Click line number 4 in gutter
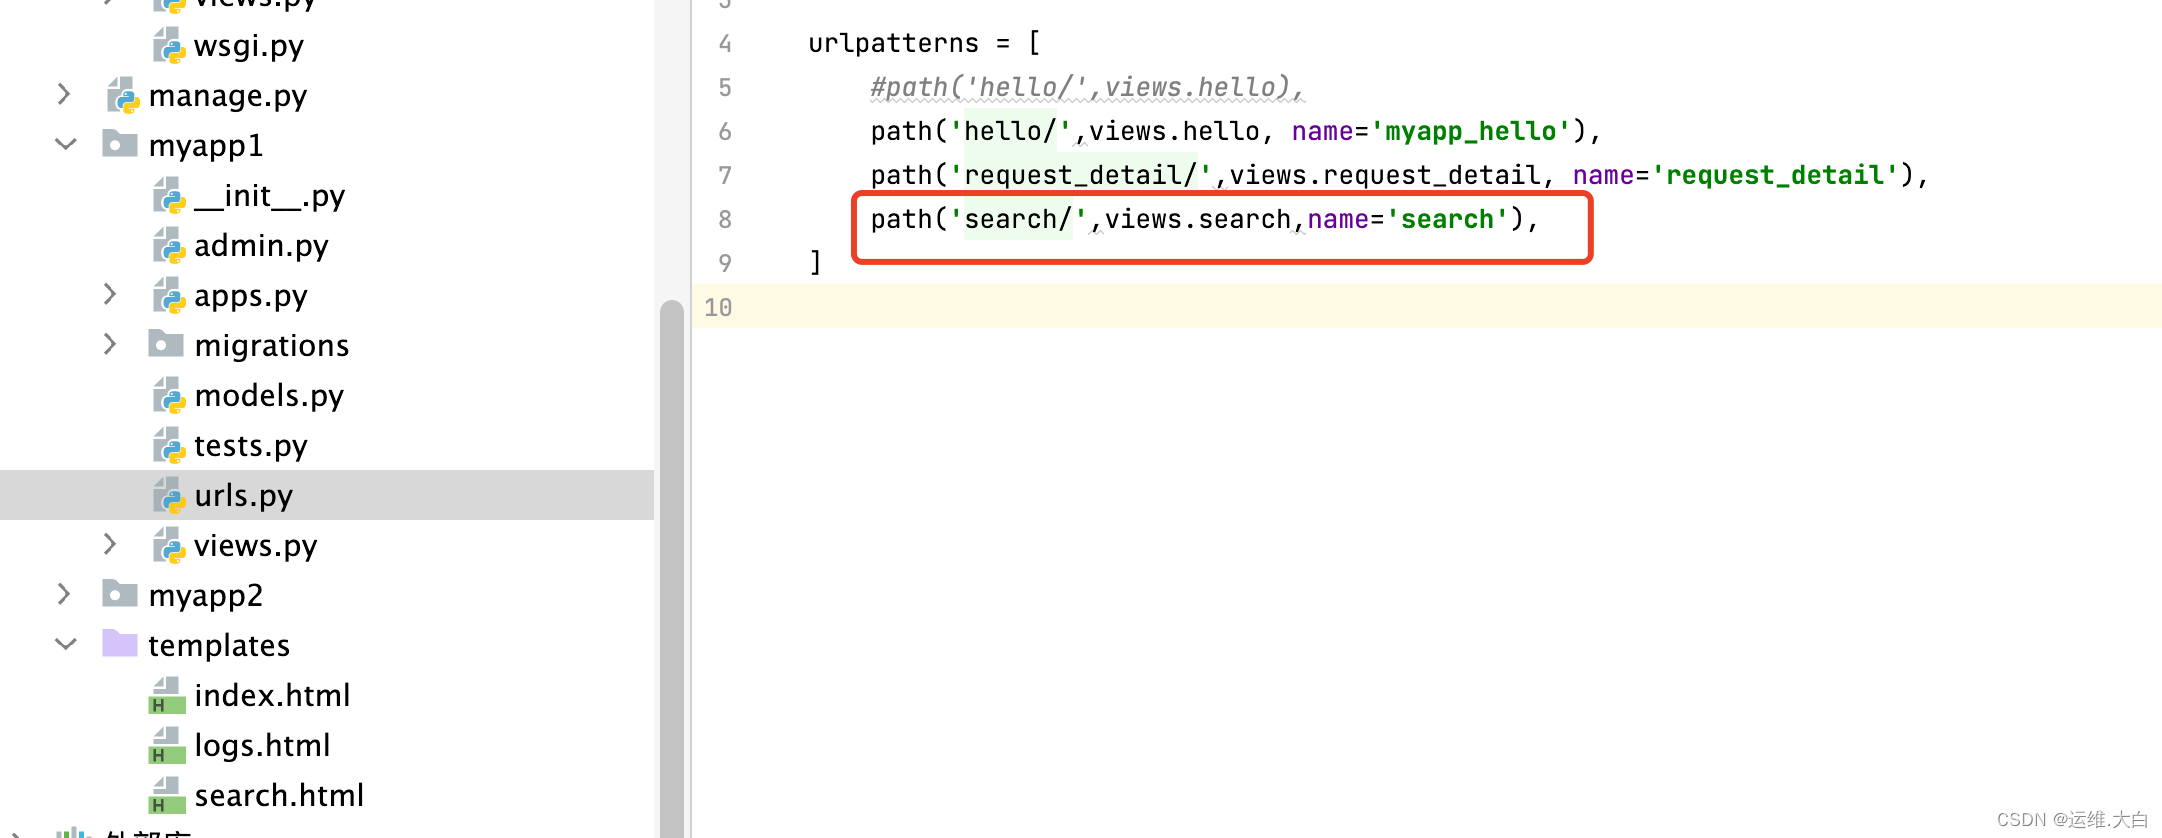The height and width of the screenshot is (838, 2162). coord(725,44)
